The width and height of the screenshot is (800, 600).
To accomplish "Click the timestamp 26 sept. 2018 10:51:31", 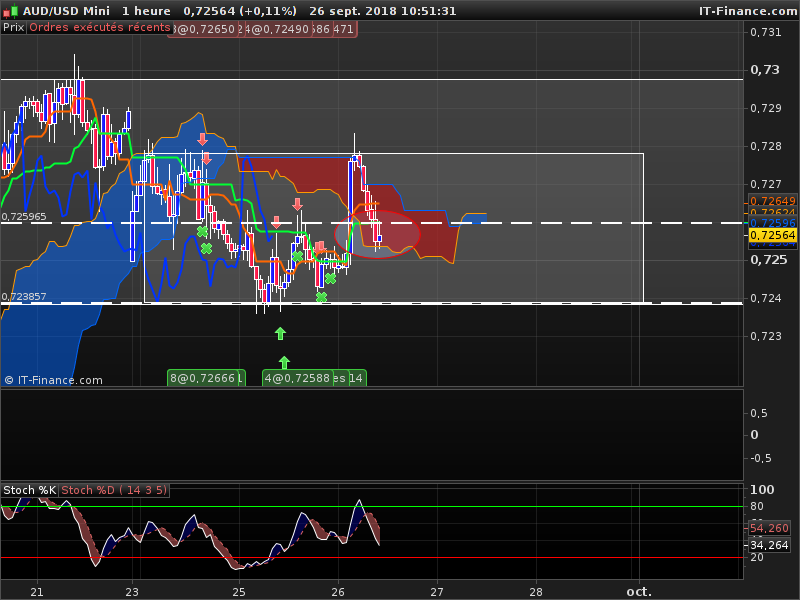I will [x=383, y=11].
